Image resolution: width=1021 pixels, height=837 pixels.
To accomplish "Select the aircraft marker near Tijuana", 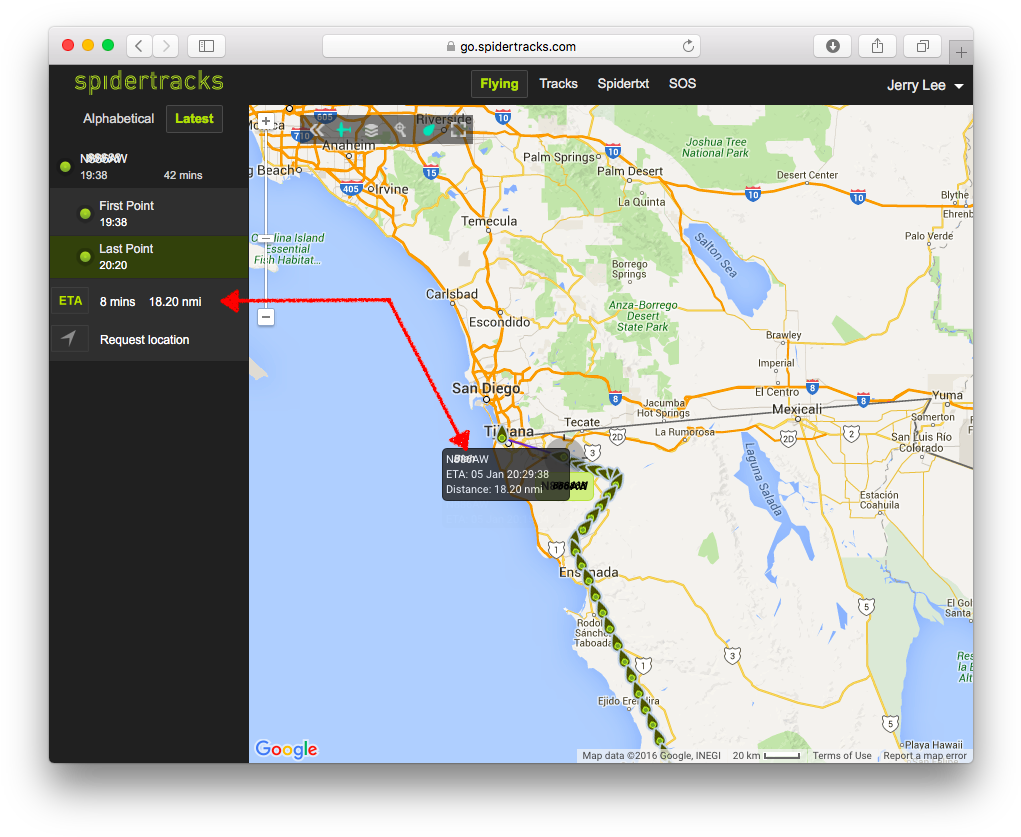I will point(502,435).
